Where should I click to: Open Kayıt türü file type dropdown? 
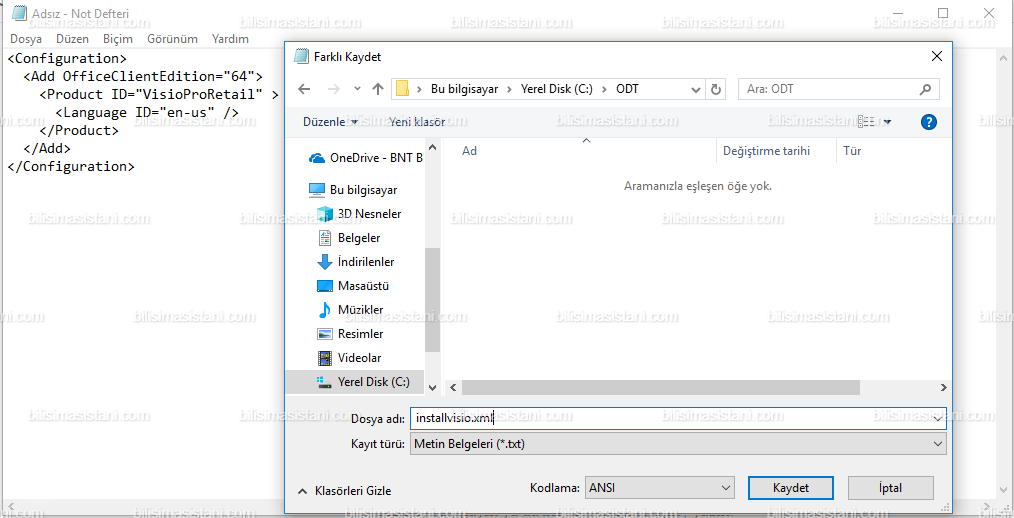(x=678, y=444)
